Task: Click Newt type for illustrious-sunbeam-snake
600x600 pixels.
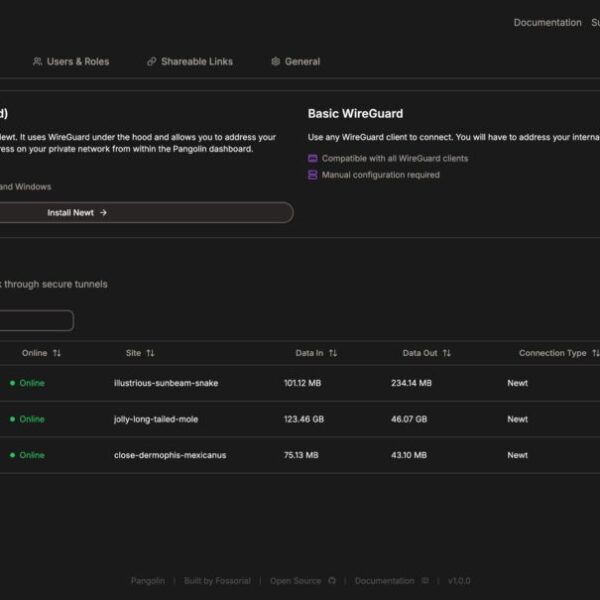Action: (x=517, y=383)
